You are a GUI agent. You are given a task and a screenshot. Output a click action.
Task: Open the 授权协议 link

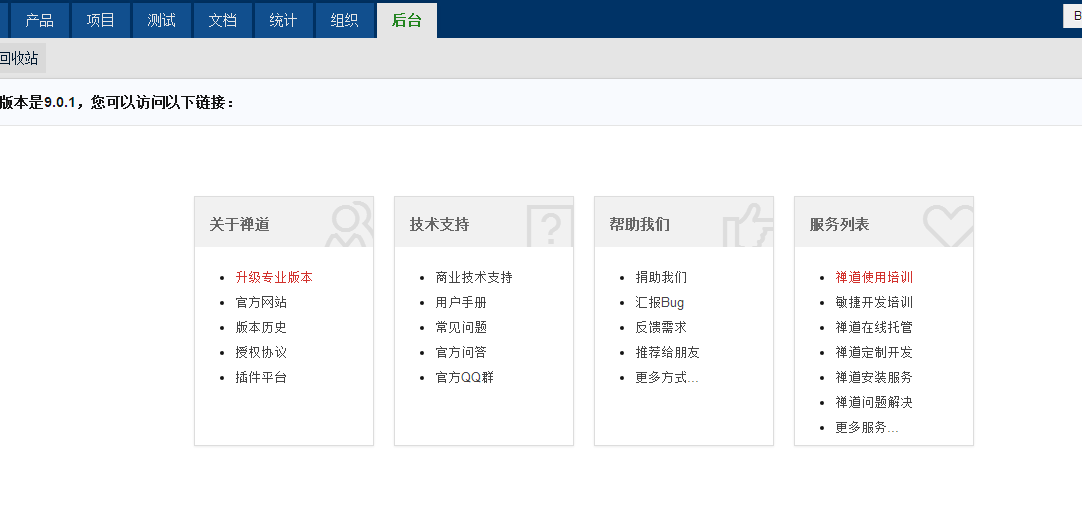tap(261, 352)
